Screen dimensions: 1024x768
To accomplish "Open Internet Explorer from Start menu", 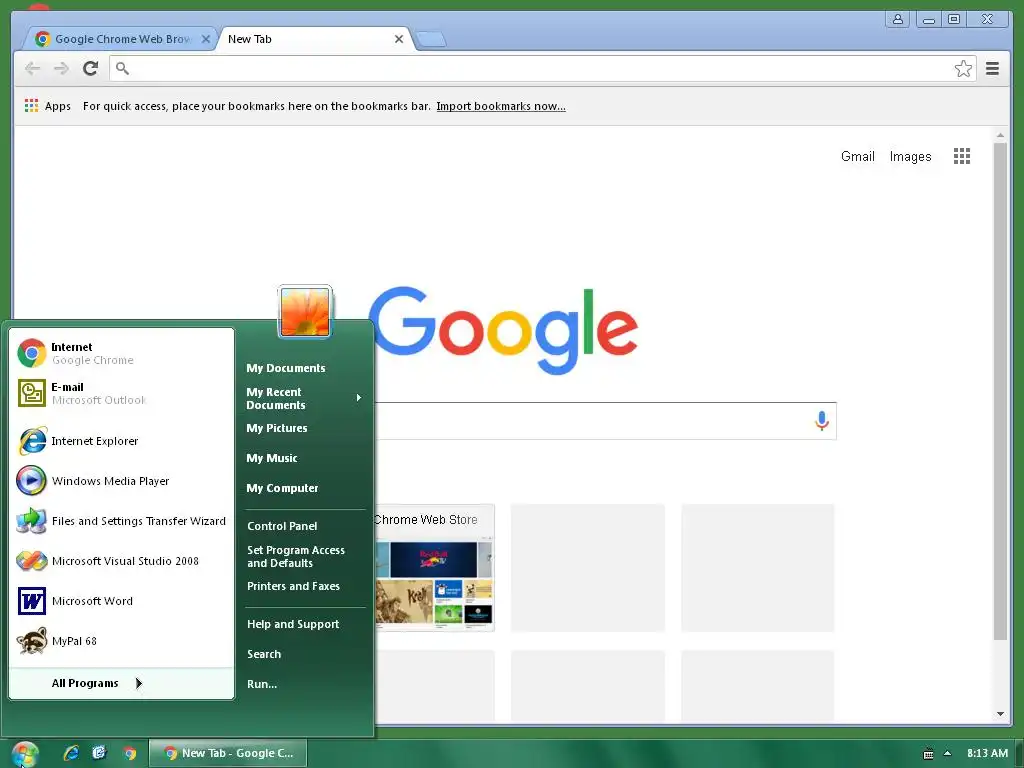I will (x=121, y=441).
